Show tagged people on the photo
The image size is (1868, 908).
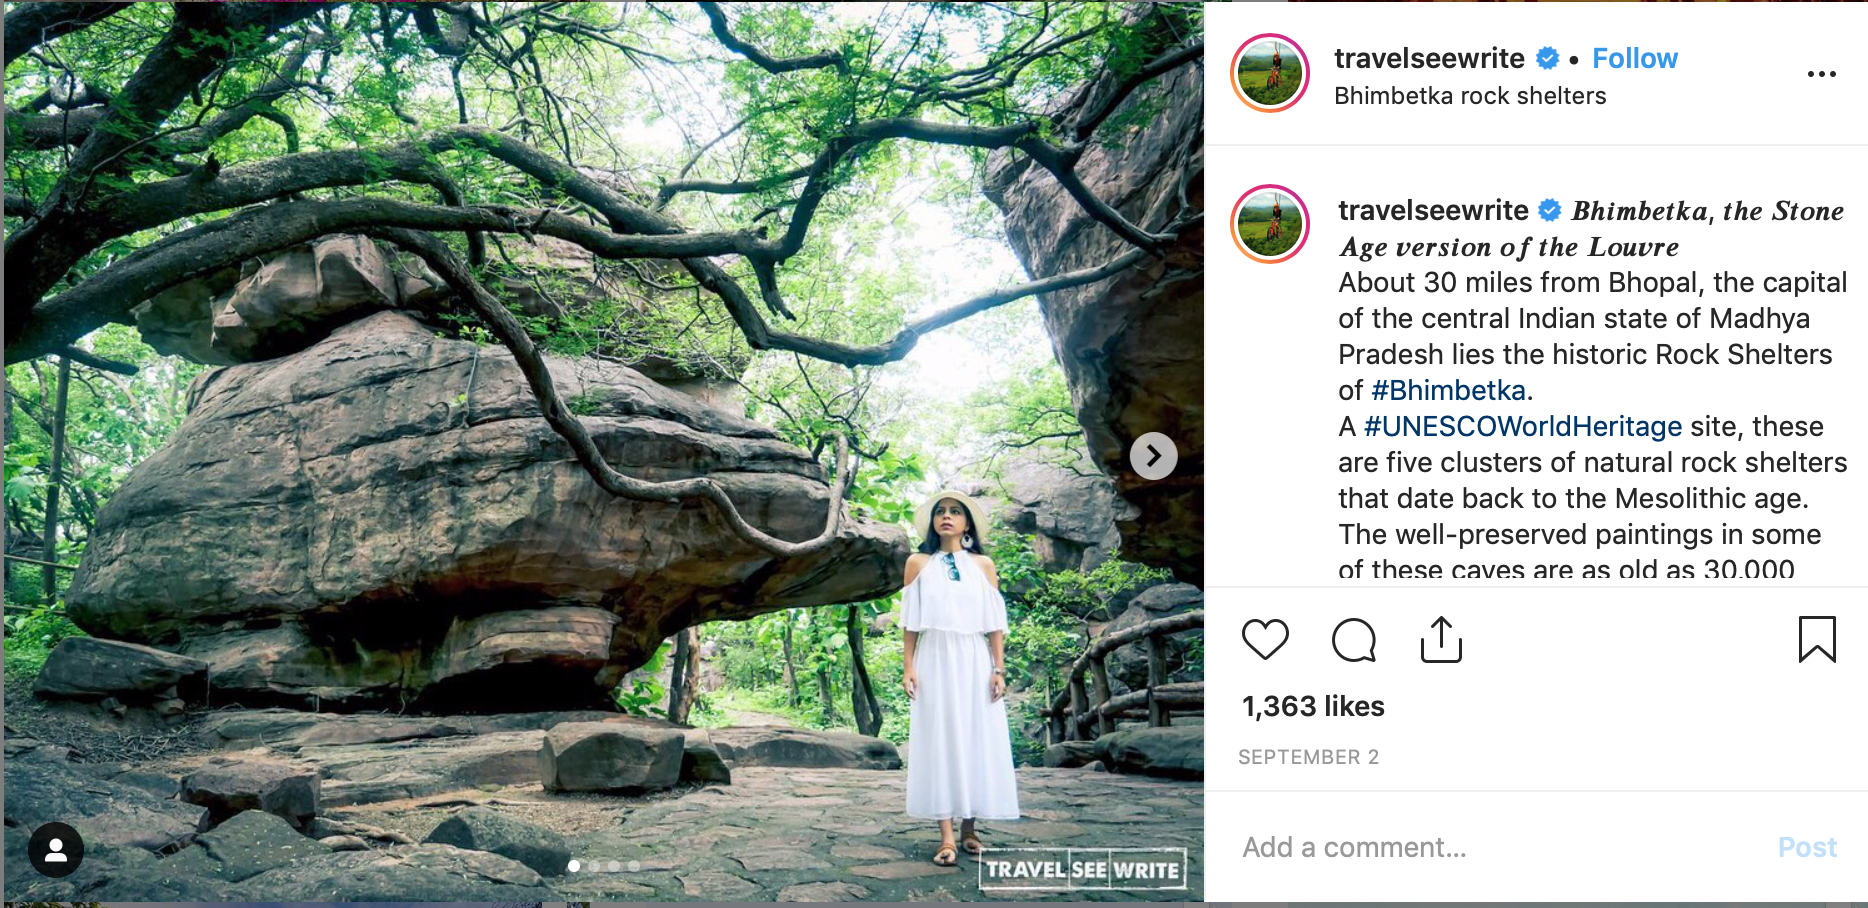(x=56, y=850)
